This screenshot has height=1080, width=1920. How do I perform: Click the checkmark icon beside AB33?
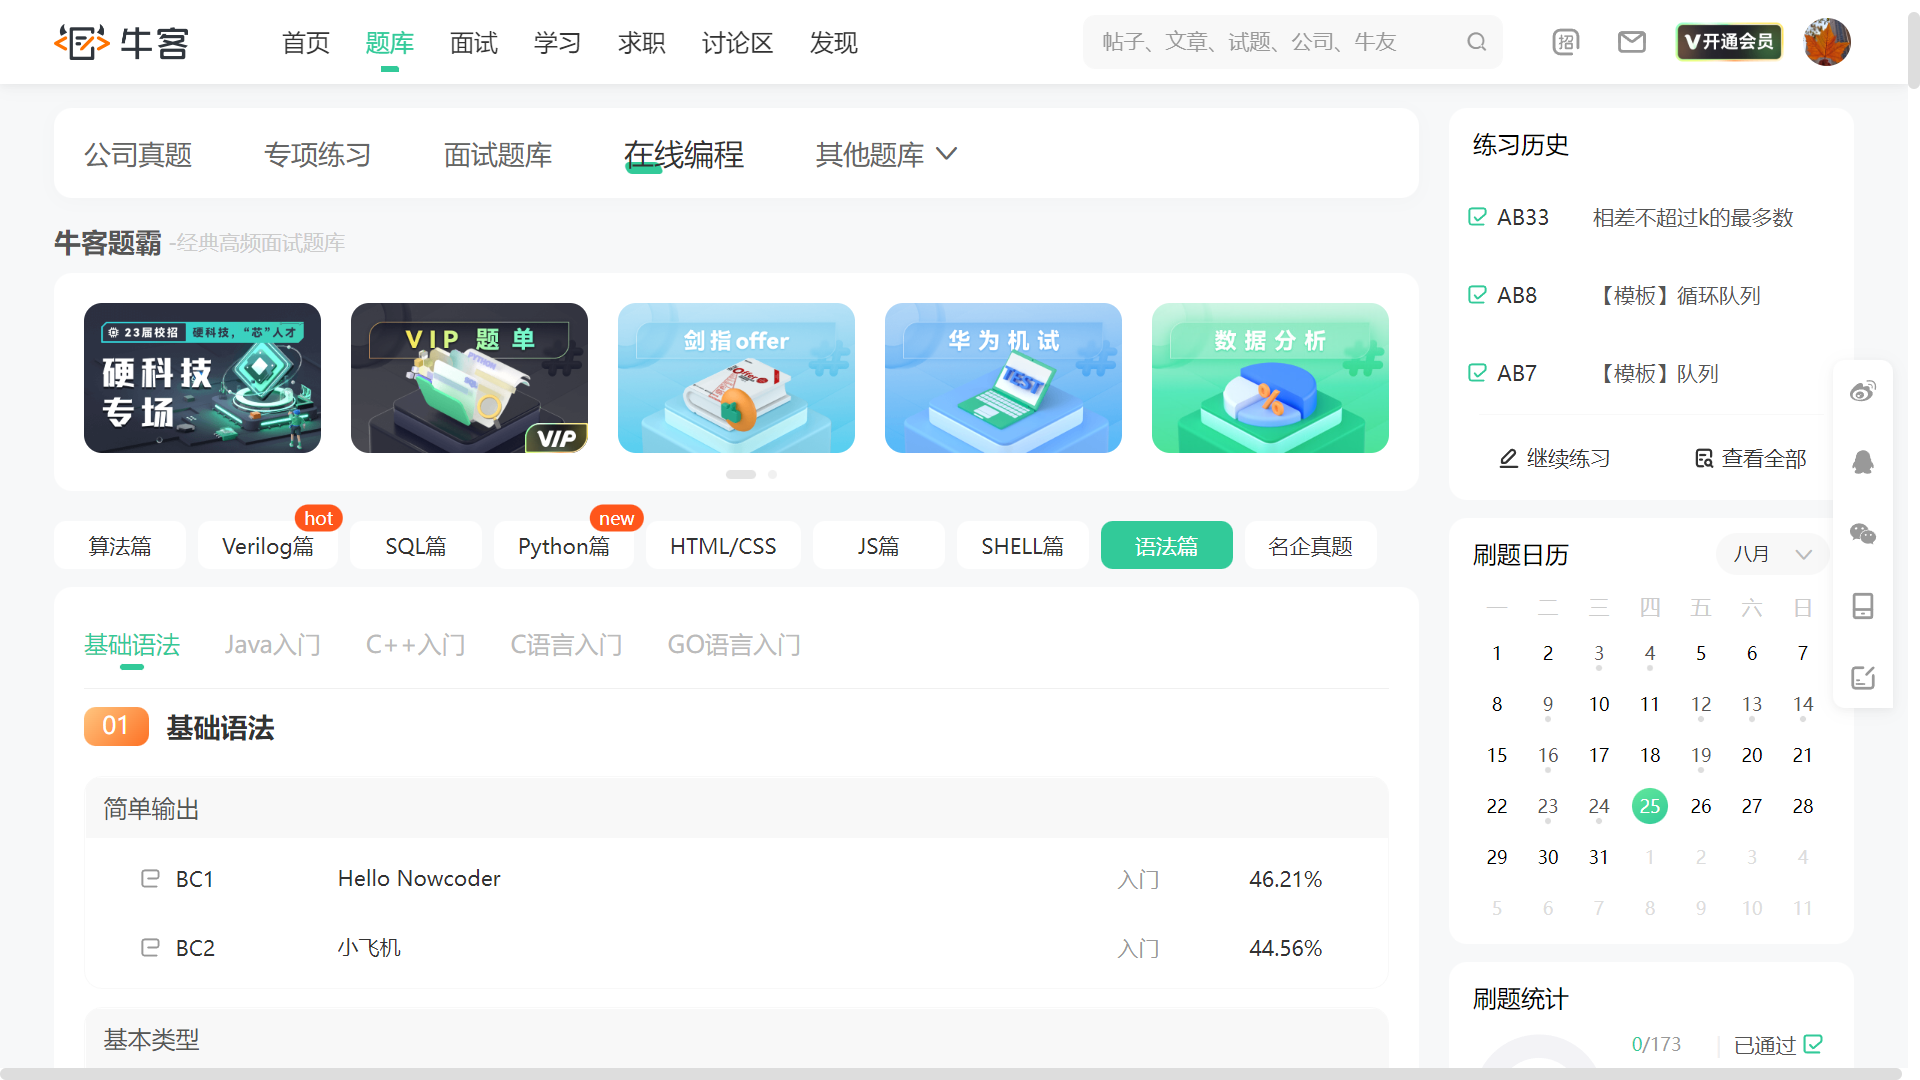(x=1477, y=217)
